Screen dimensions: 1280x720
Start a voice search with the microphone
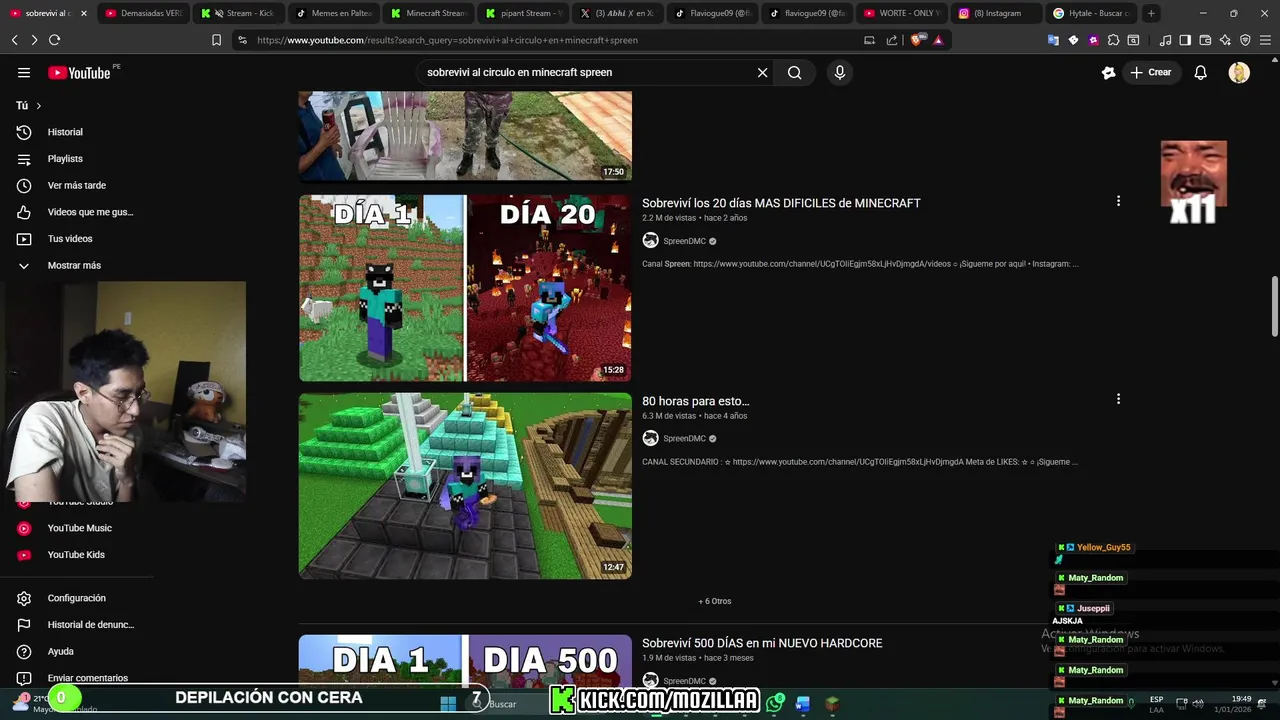(x=840, y=72)
